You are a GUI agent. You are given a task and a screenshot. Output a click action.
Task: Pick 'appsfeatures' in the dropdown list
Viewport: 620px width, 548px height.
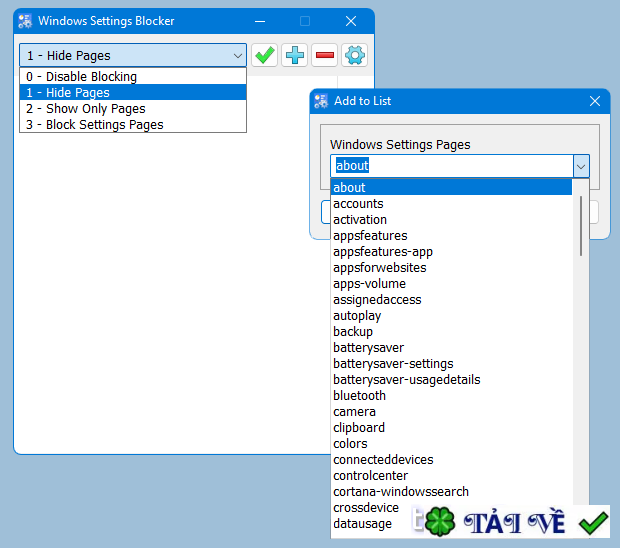tap(451, 236)
